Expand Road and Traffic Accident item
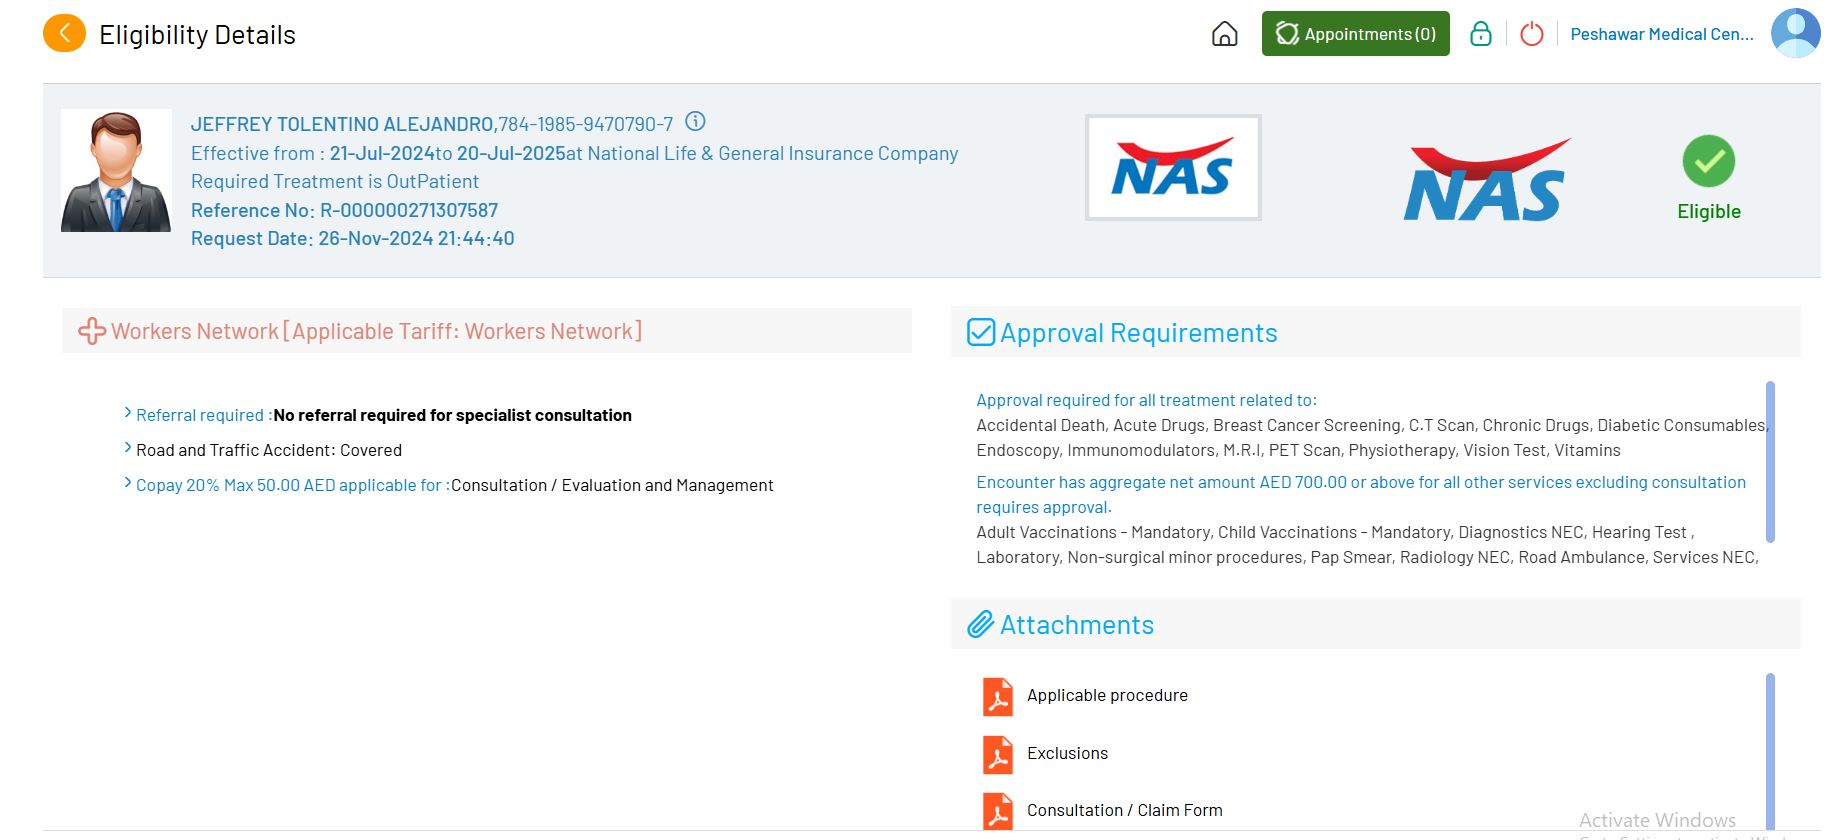This screenshot has width=1832, height=840. (x=128, y=448)
